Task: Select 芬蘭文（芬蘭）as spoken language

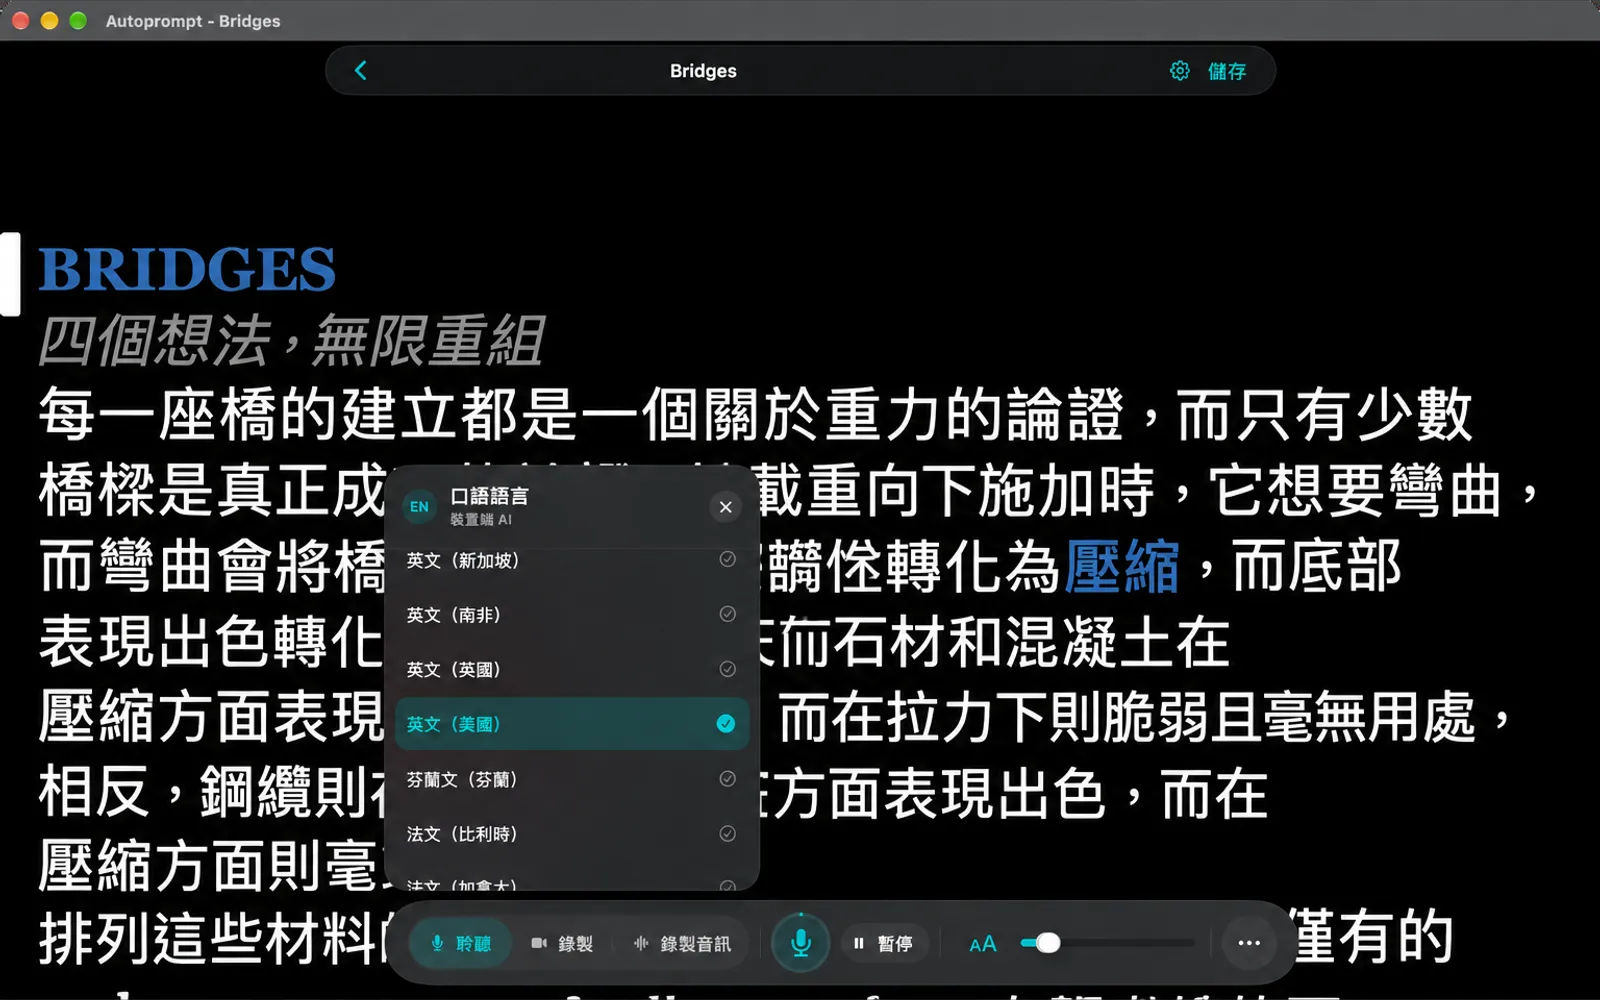Action: coord(572,779)
